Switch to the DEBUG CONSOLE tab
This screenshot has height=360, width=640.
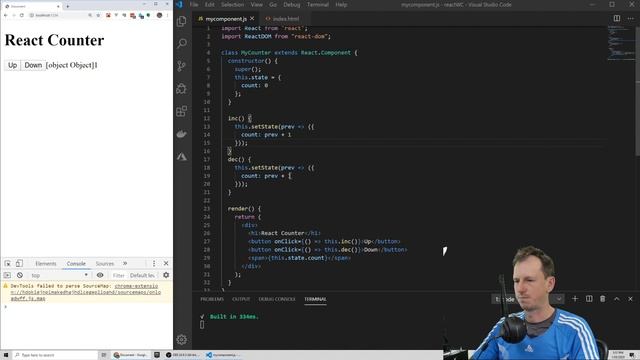click(x=277, y=299)
